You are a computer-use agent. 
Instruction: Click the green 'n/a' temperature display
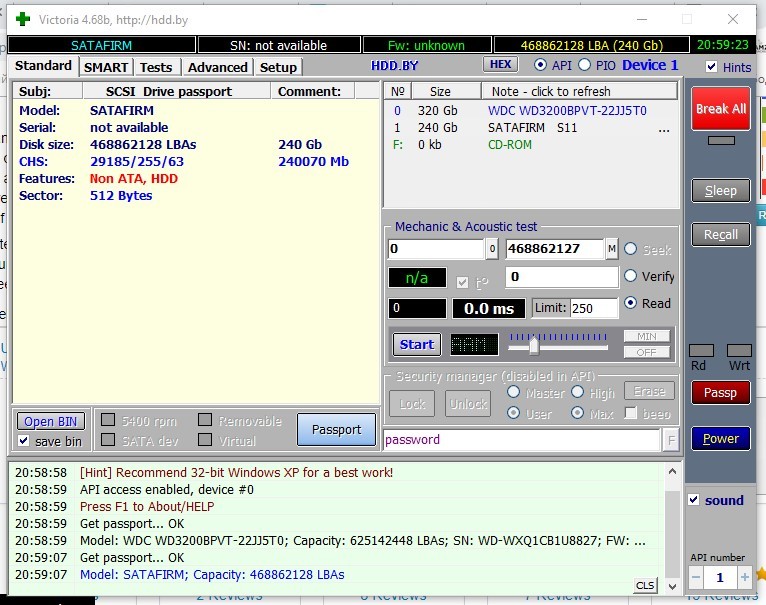click(417, 278)
